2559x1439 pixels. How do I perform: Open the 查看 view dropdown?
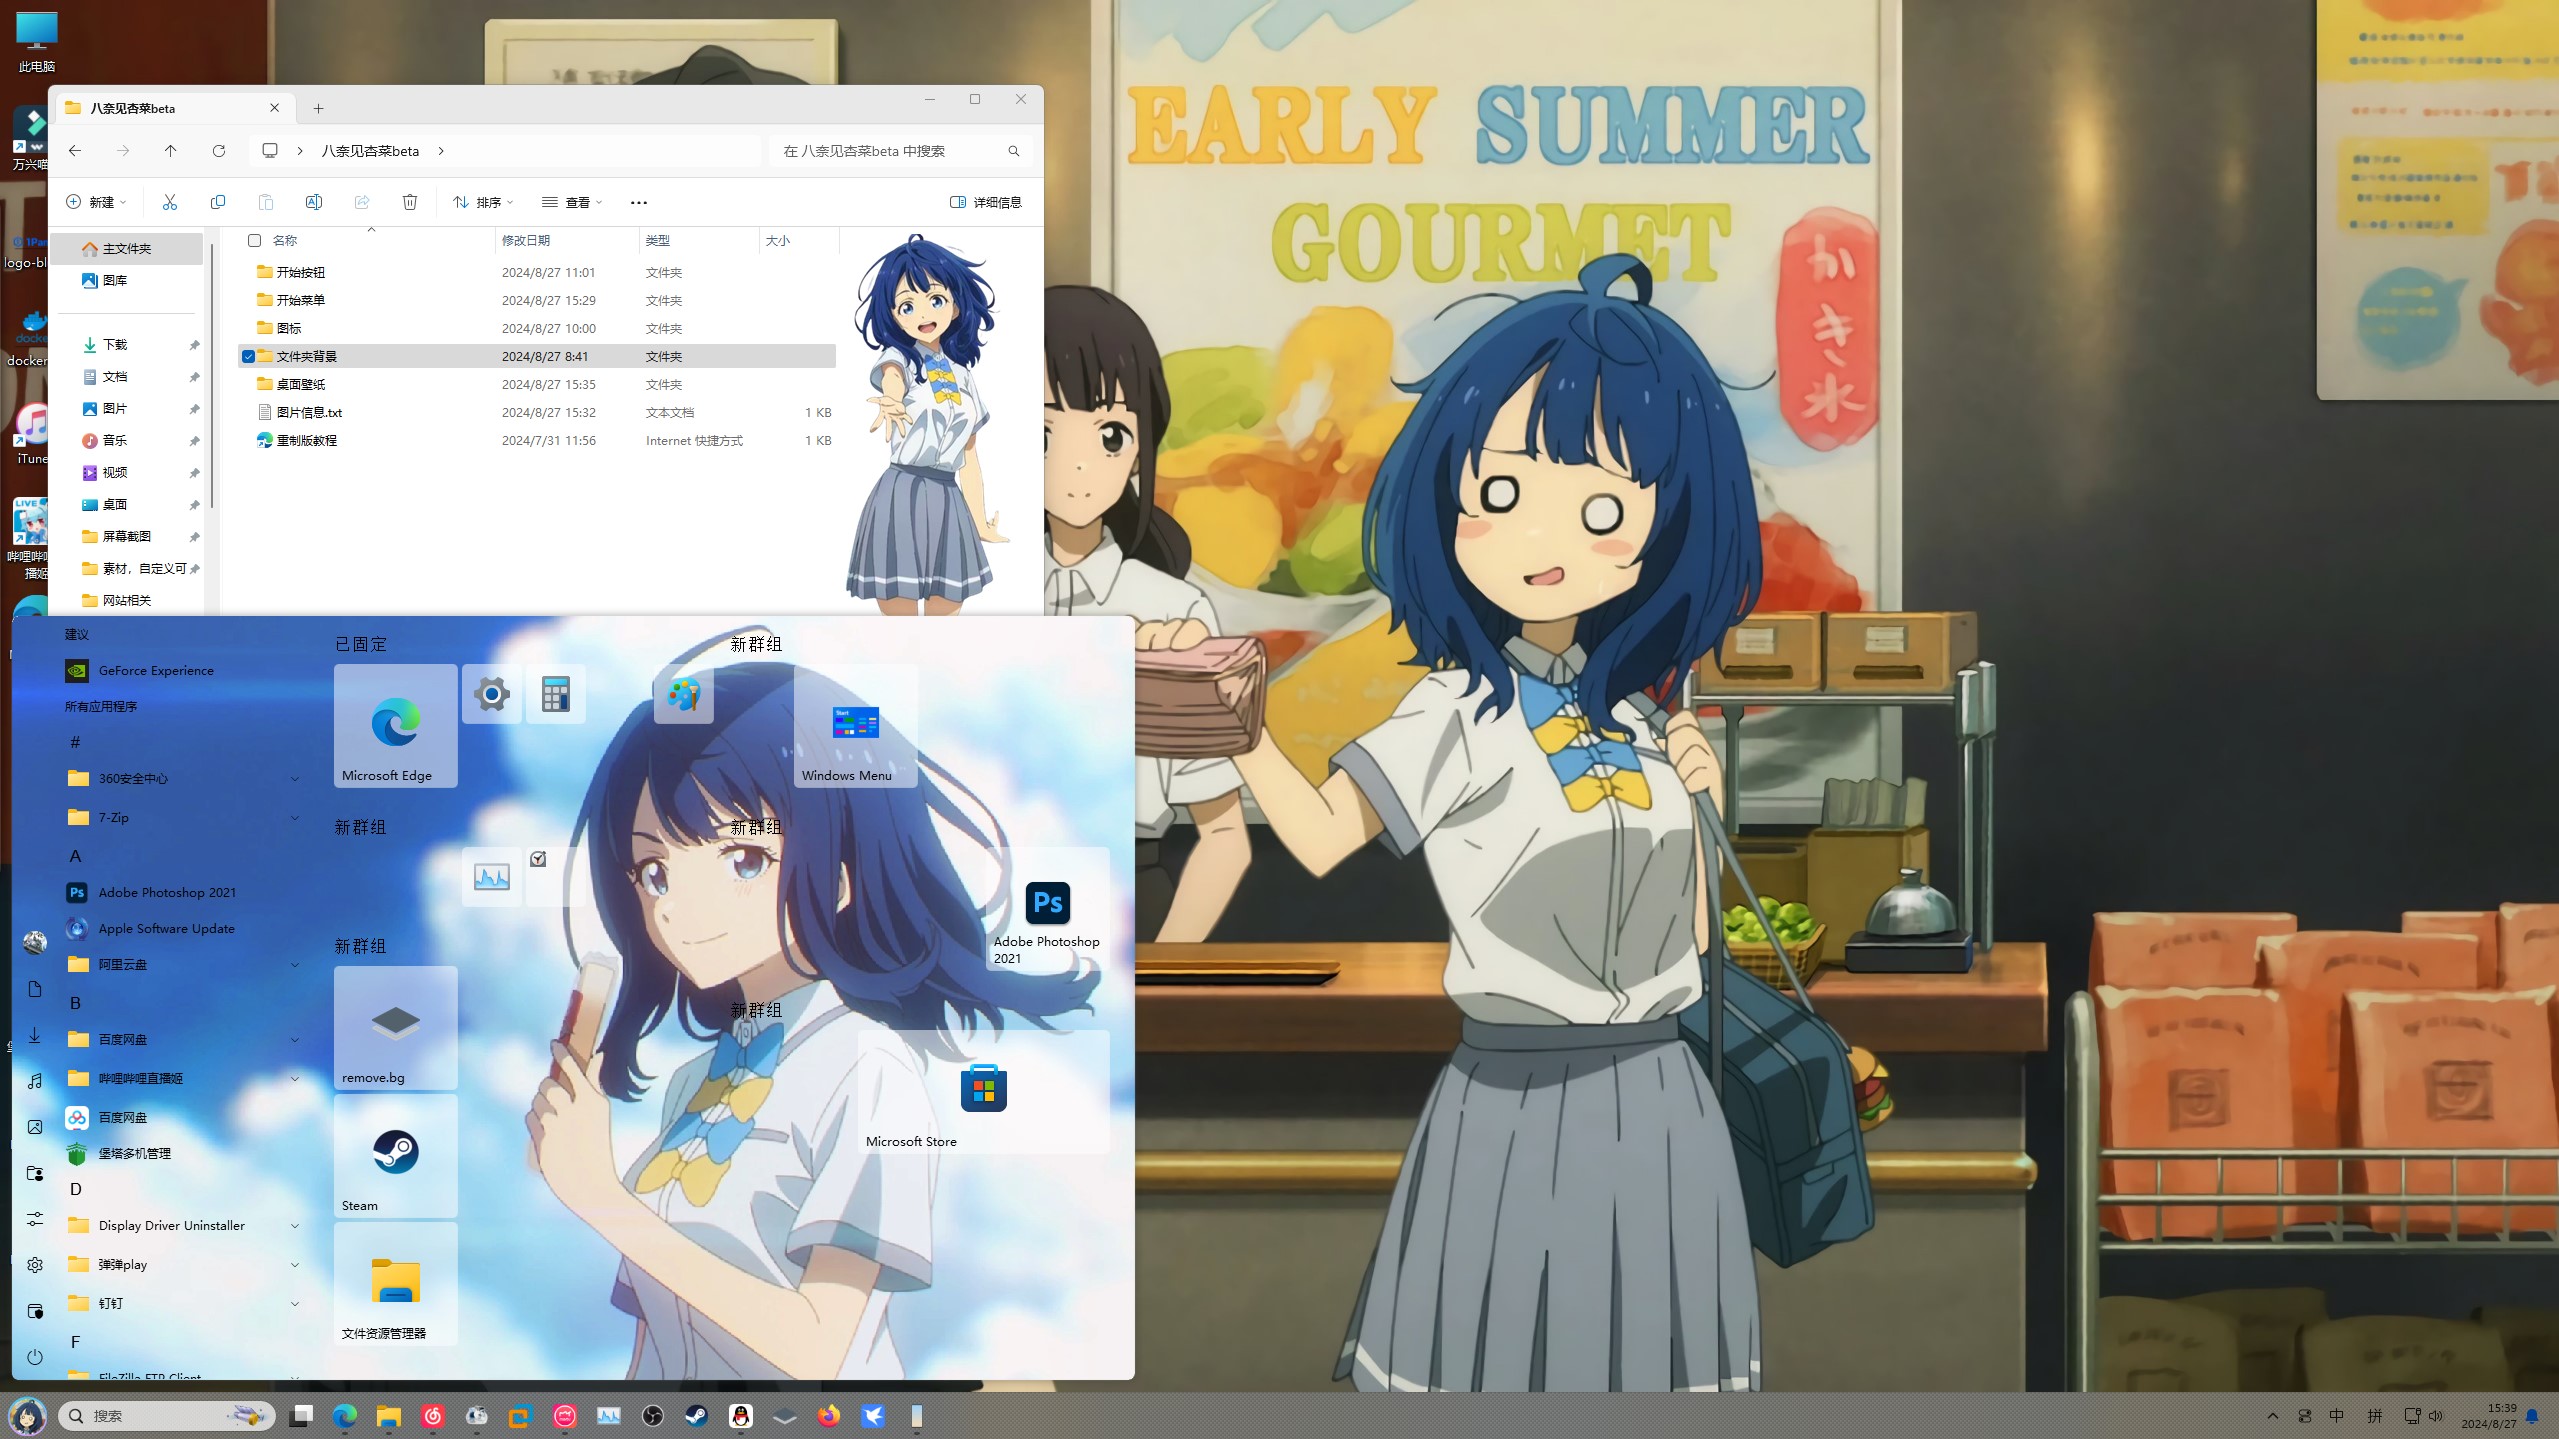572,202
